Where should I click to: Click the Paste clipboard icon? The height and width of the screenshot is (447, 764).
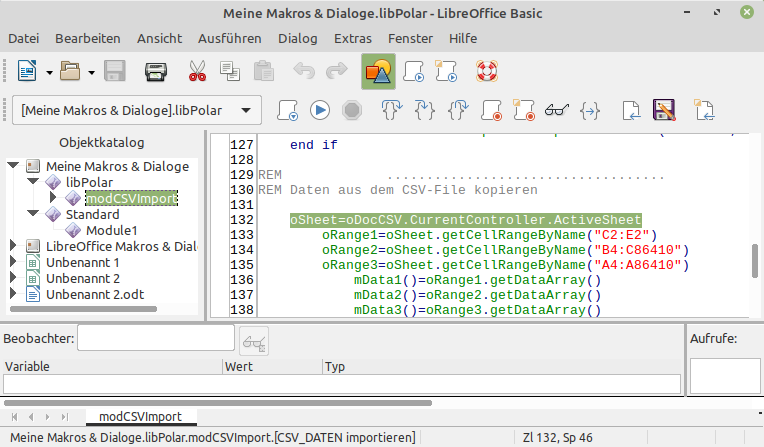pyautogui.click(x=264, y=72)
